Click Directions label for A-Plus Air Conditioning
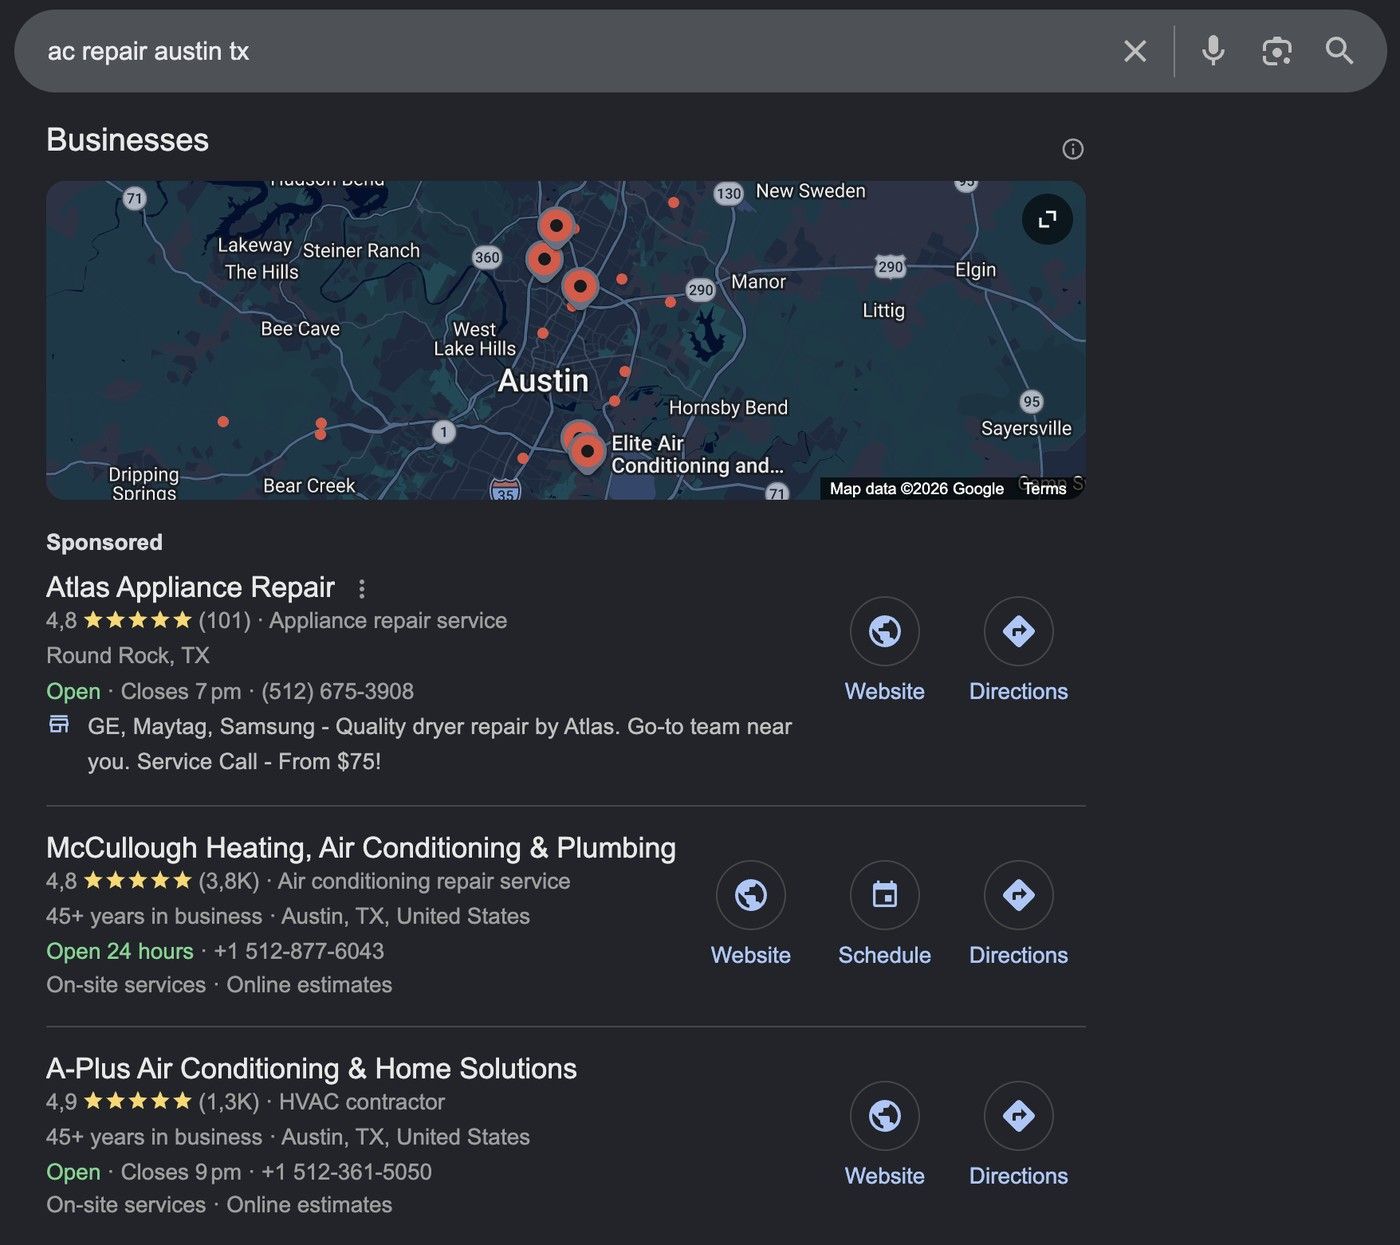The width and height of the screenshot is (1400, 1245). [x=1019, y=1176]
